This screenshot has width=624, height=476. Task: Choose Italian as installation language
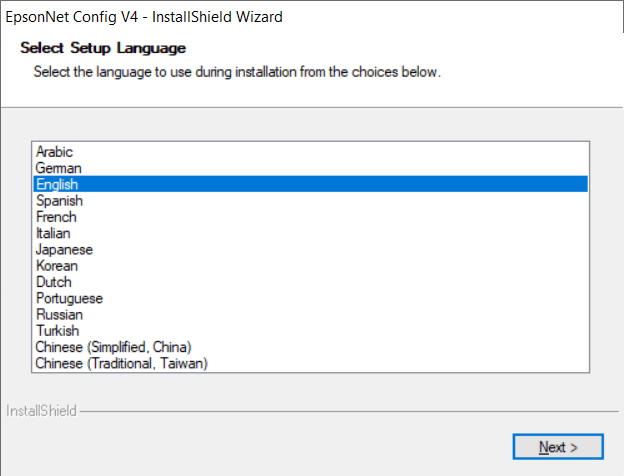(53, 233)
